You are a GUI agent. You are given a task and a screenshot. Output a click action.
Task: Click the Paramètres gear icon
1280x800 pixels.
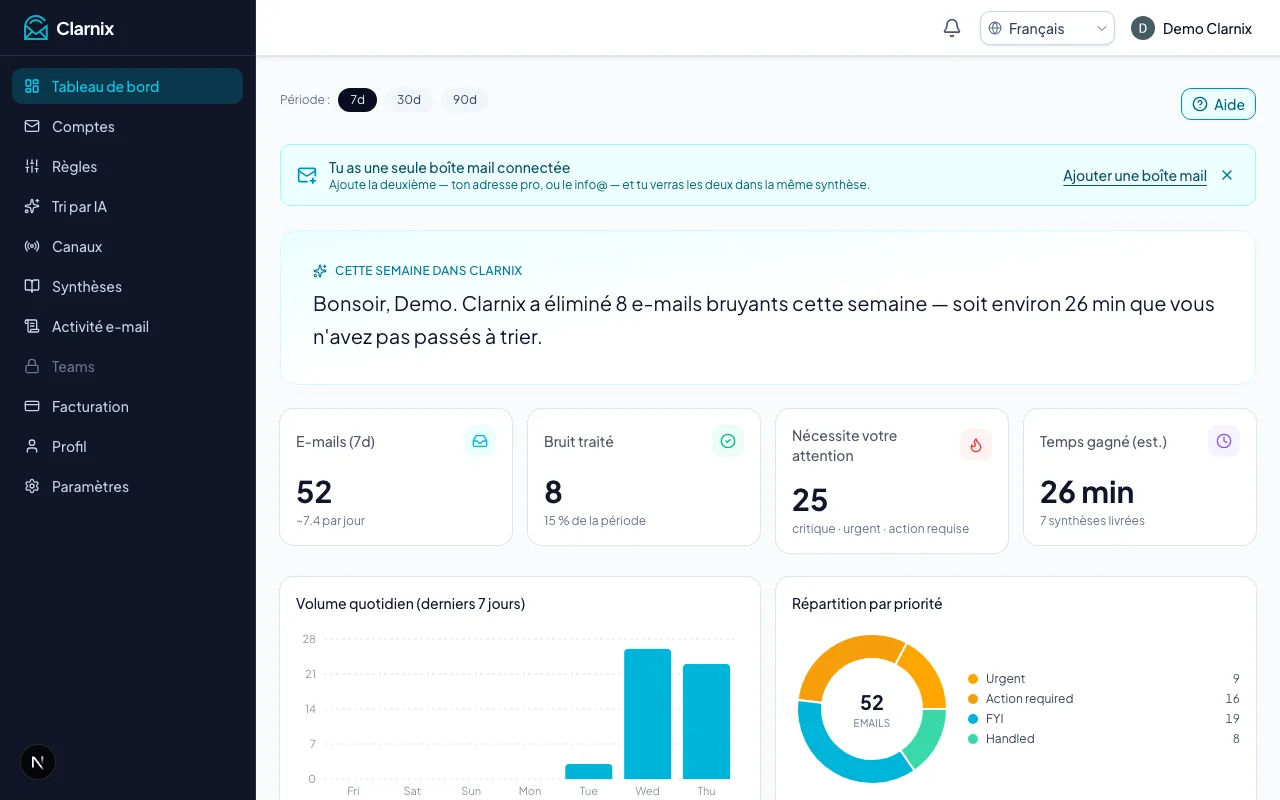click(x=32, y=486)
